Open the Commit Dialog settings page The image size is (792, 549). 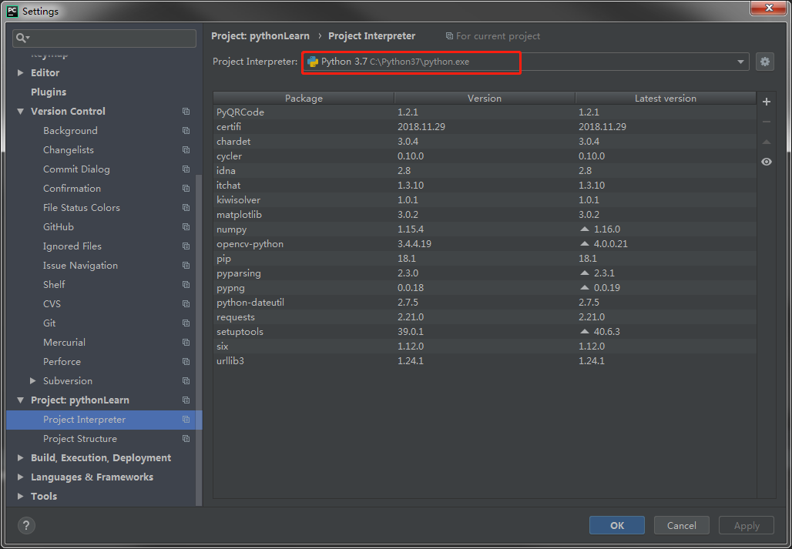(76, 169)
